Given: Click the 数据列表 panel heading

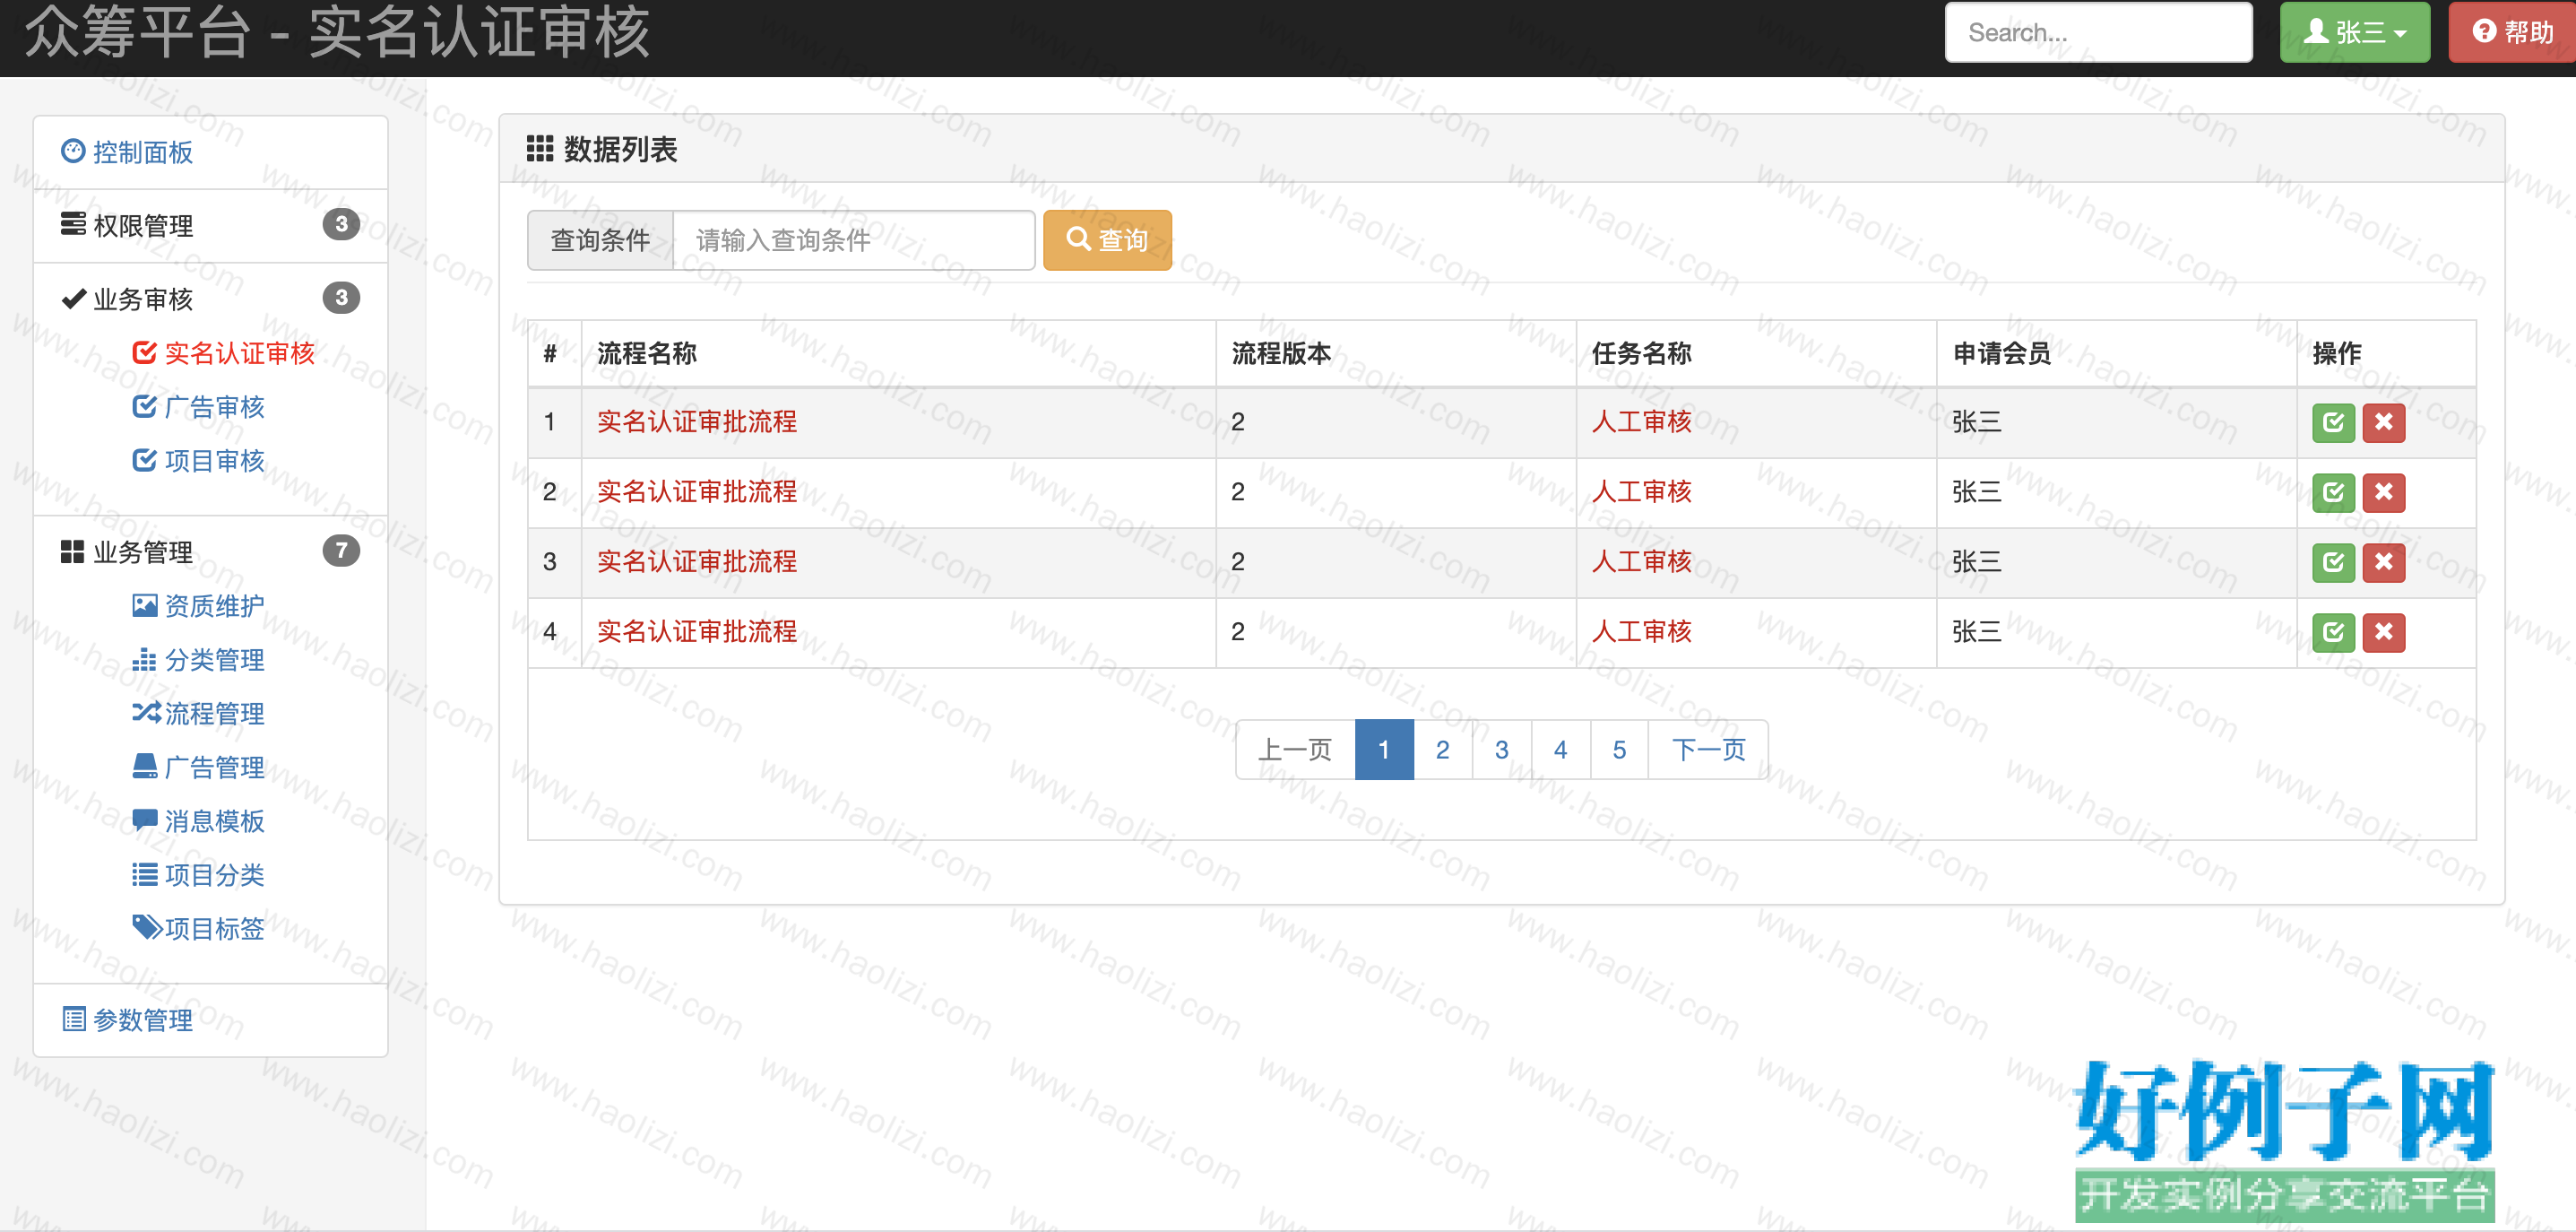Looking at the screenshot, I should [x=602, y=149].
